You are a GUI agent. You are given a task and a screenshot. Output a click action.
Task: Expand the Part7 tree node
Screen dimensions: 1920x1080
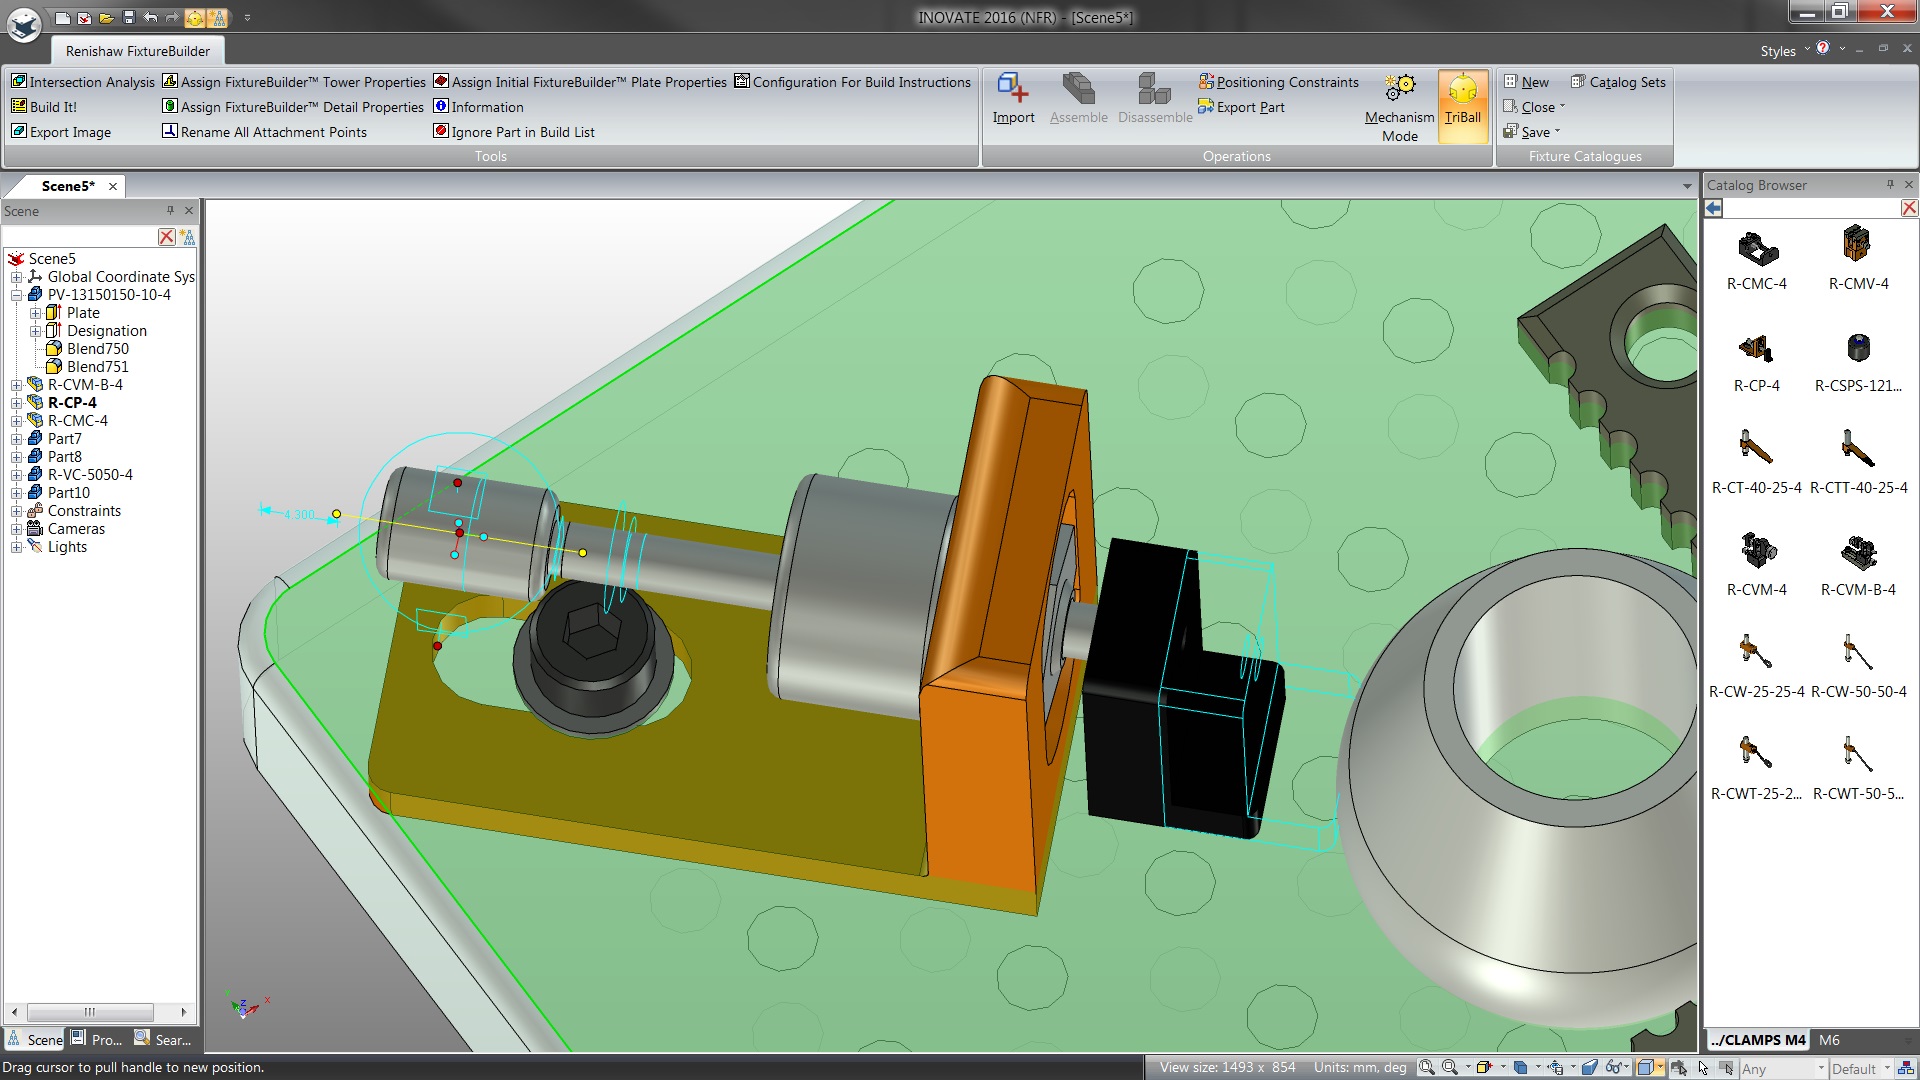(x=16, y=439)
